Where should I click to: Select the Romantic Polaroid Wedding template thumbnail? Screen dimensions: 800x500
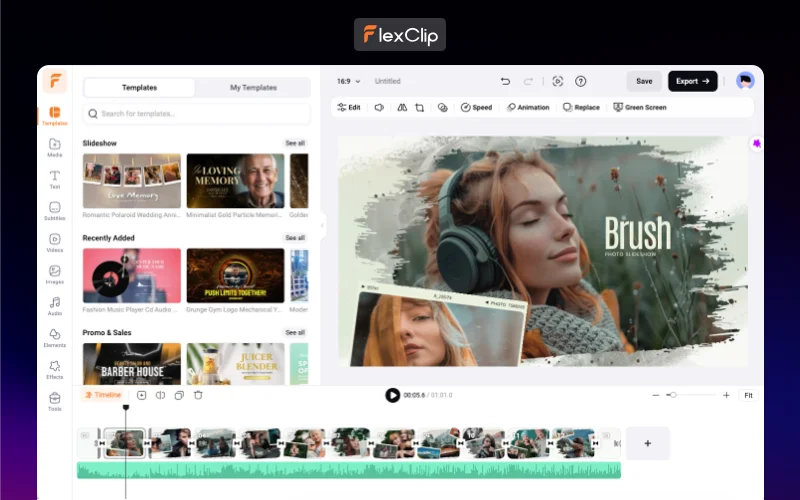(132, 181)
